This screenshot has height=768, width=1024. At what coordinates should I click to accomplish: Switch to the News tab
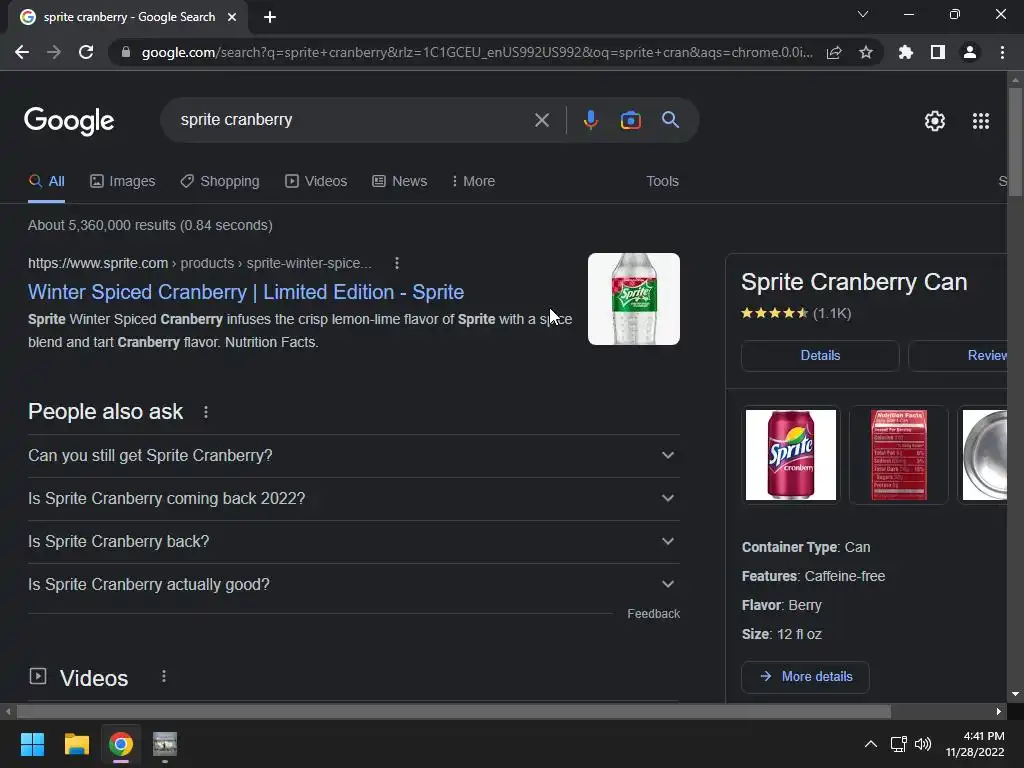(400, 182)
